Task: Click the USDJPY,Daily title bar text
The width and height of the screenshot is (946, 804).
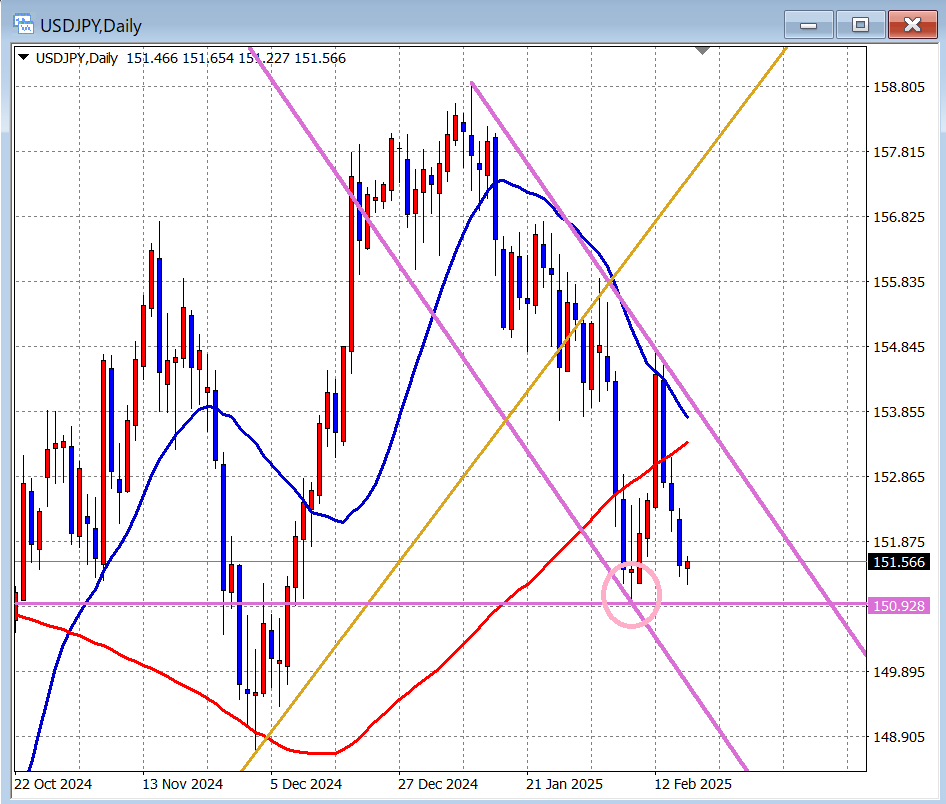Action: pos(93,24)
